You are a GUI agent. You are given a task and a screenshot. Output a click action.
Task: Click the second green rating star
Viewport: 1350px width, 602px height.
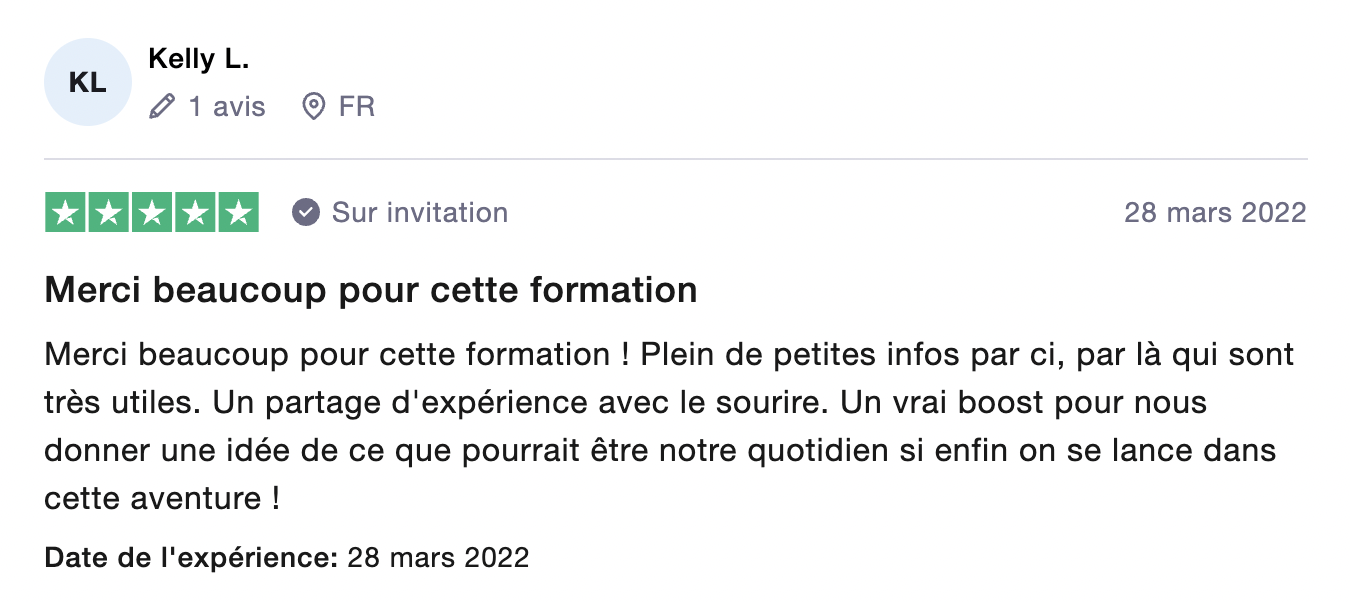[x=109, y=213]
